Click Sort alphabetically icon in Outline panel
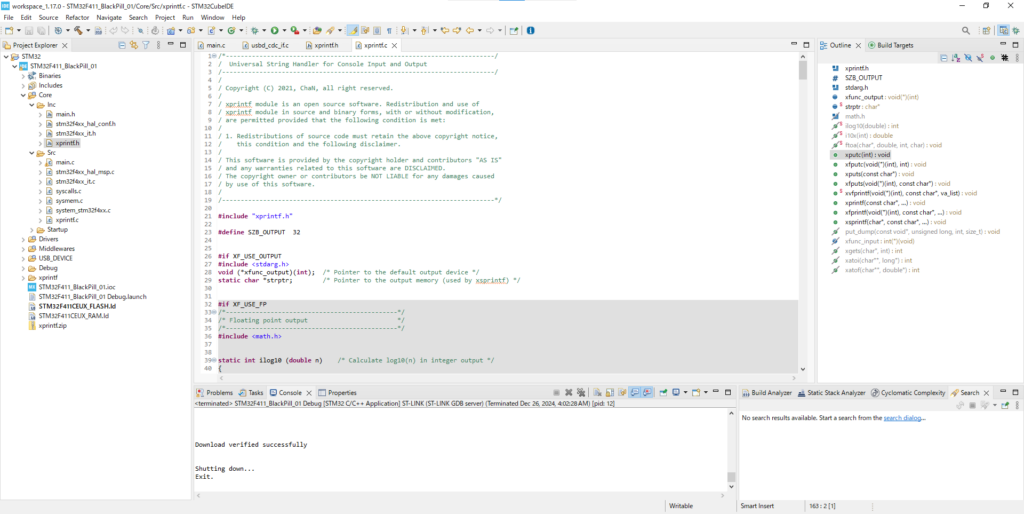This screenshot has width=1024, height=514. (x=956, y=57)
